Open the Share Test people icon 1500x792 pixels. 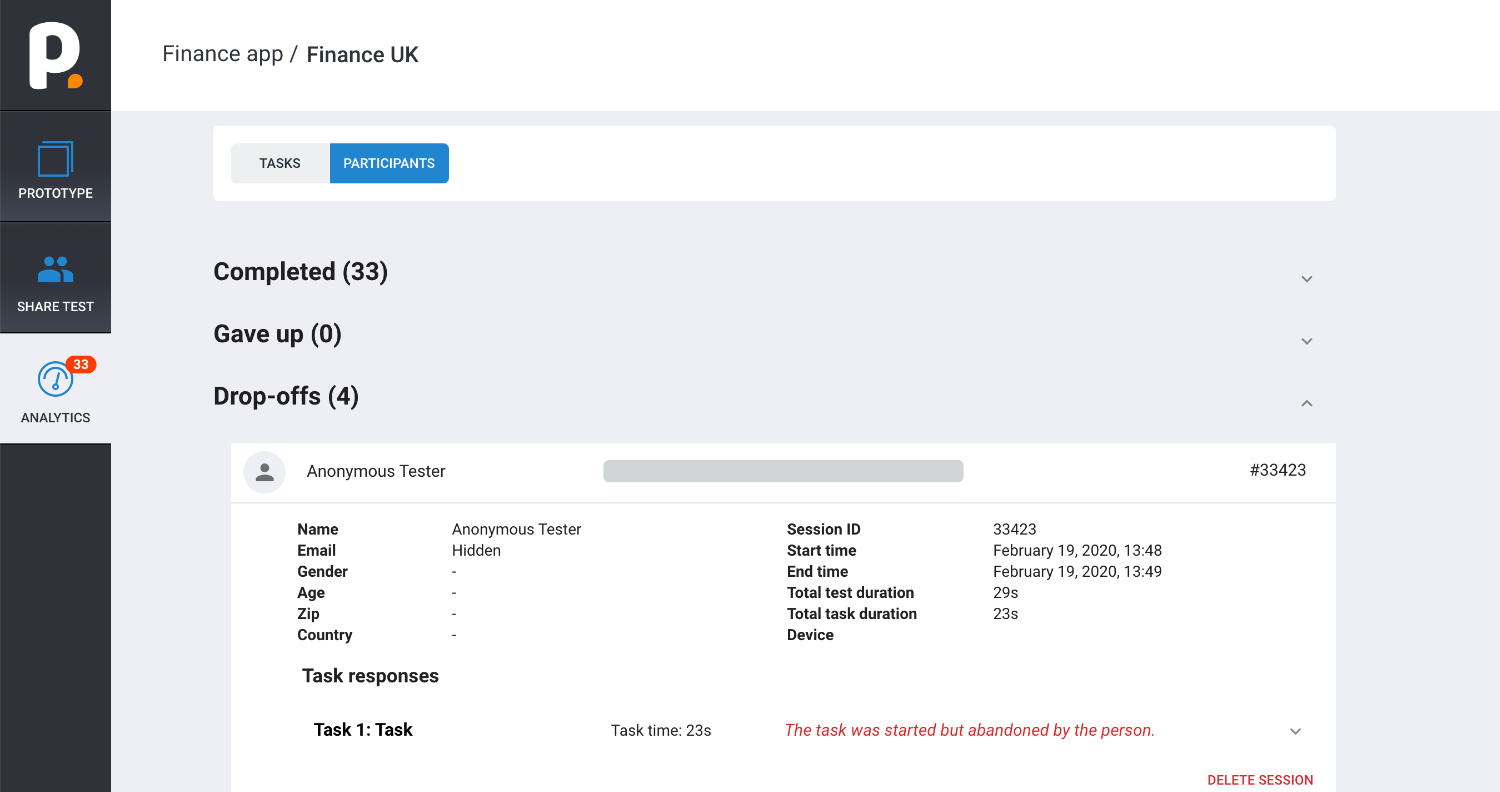click(x=55, y=270)
